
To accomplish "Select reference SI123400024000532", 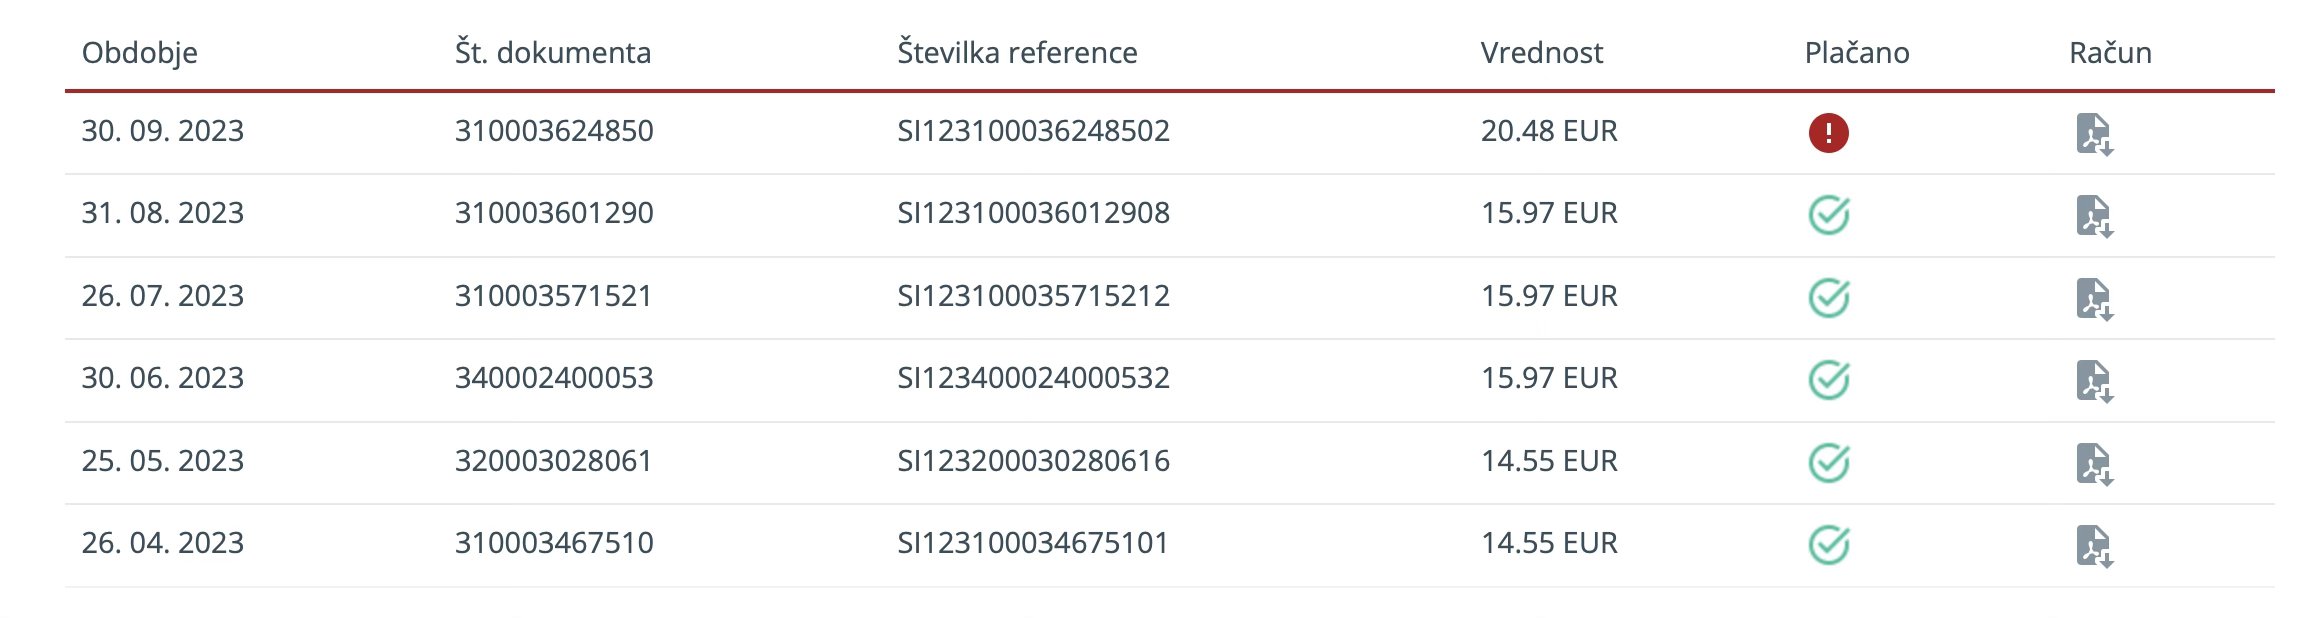I will click(1032, 378).
